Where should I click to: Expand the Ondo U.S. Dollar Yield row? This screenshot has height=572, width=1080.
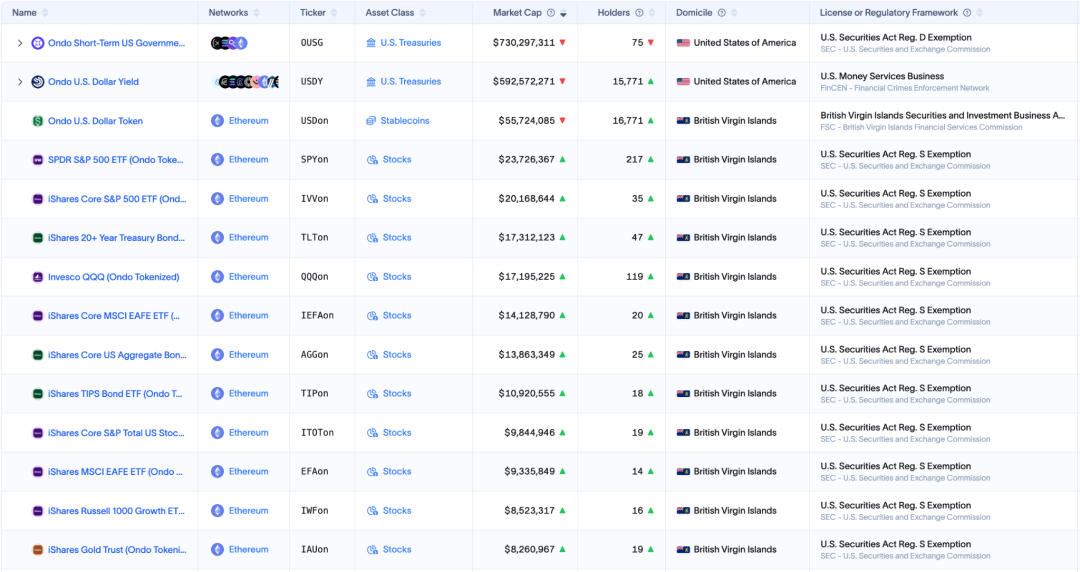[20, 82]
